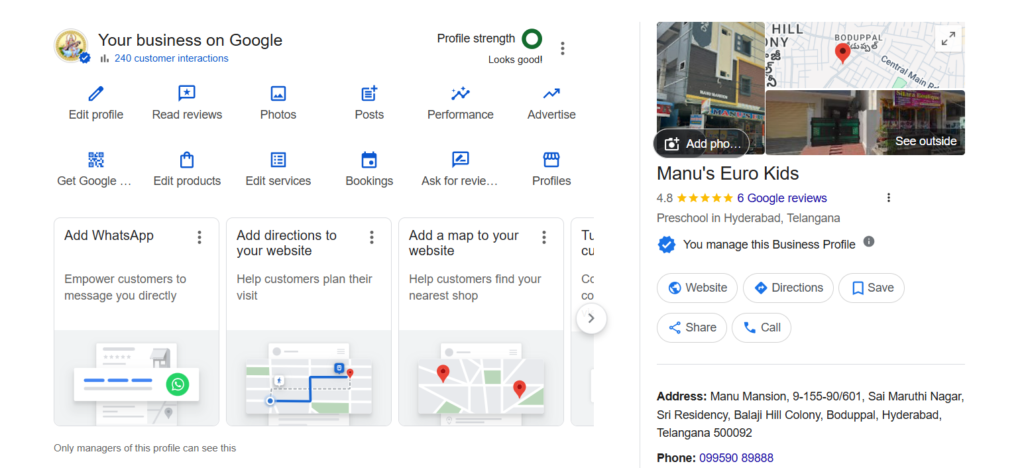Select the Posts icon
1024x468 pixels.
369,94
